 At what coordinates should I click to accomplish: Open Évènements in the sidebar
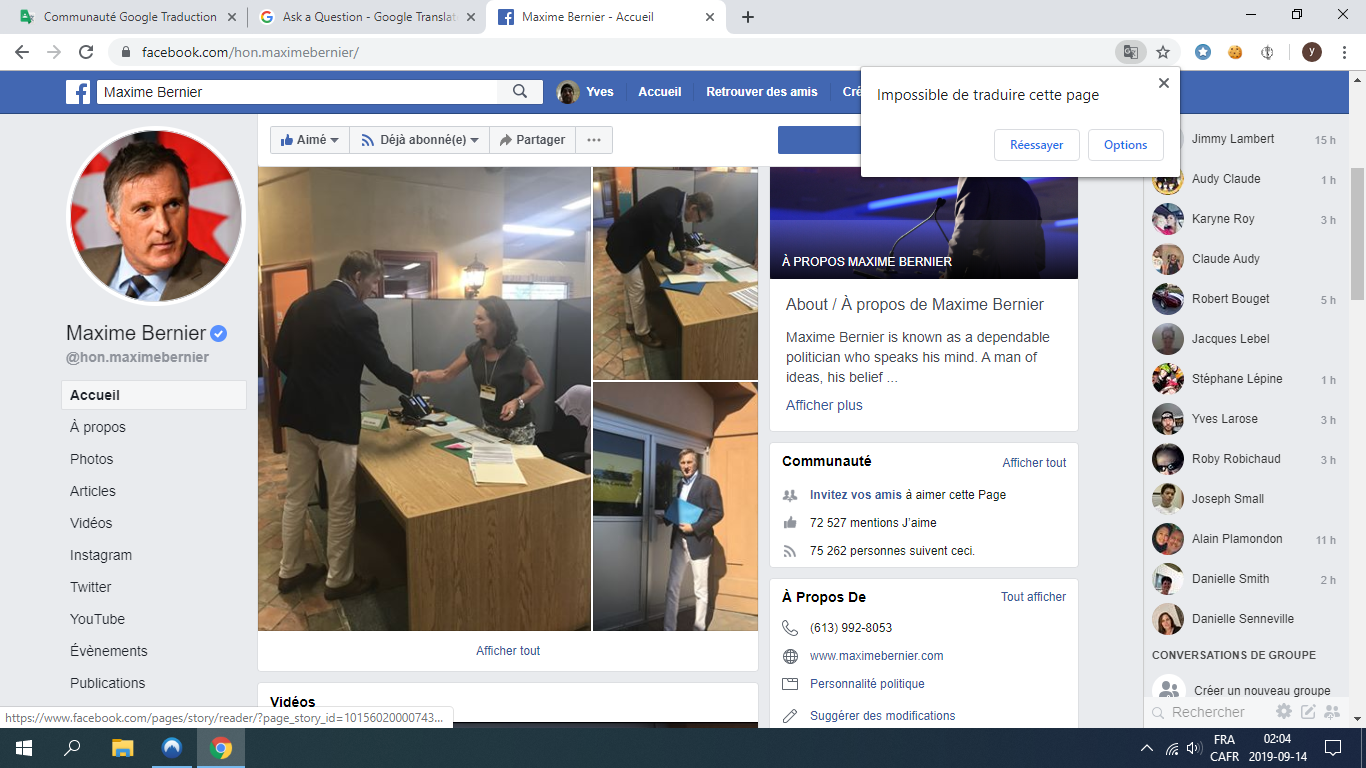coord(109,651)
